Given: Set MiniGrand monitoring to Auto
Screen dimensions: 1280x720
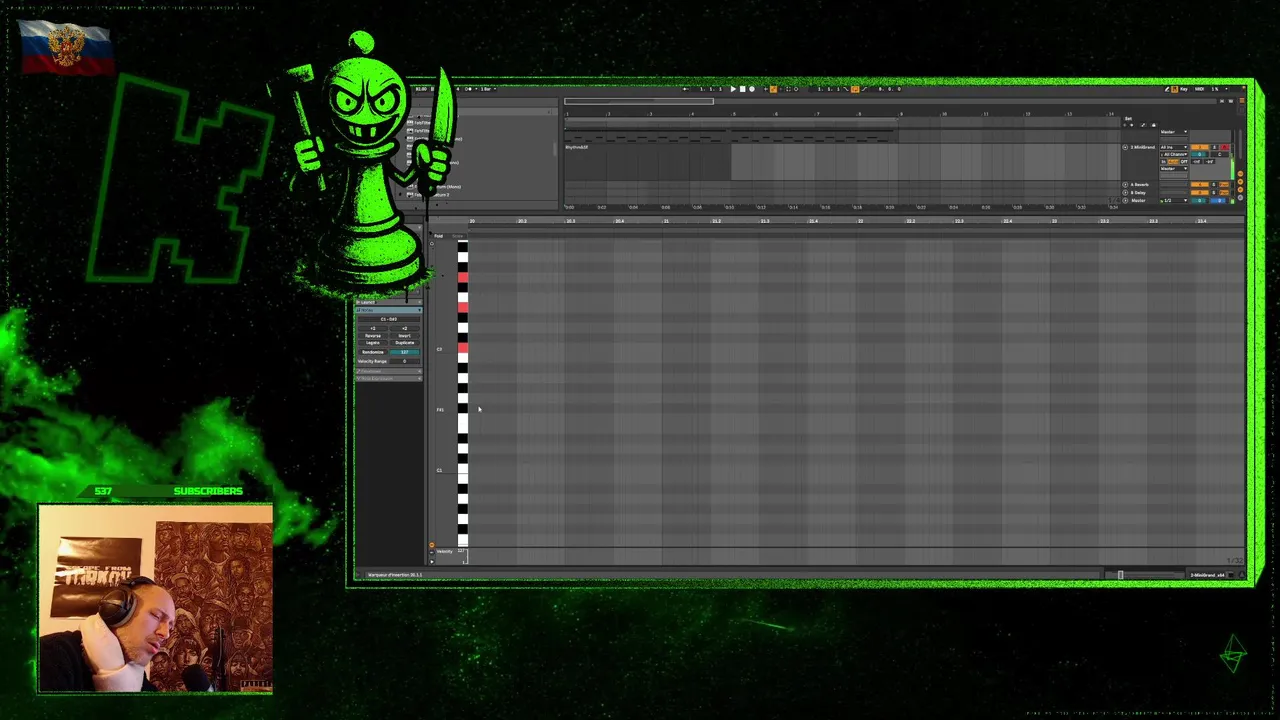Looking at the screenshot, I should (x=1173, y=162).
